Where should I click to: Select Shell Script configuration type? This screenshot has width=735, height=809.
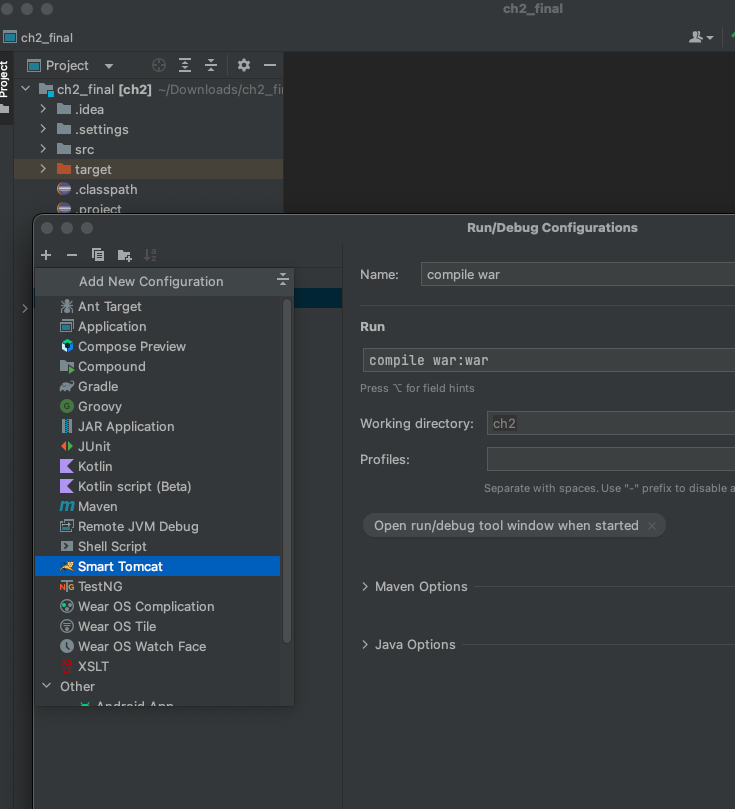(x=157, y=546)
